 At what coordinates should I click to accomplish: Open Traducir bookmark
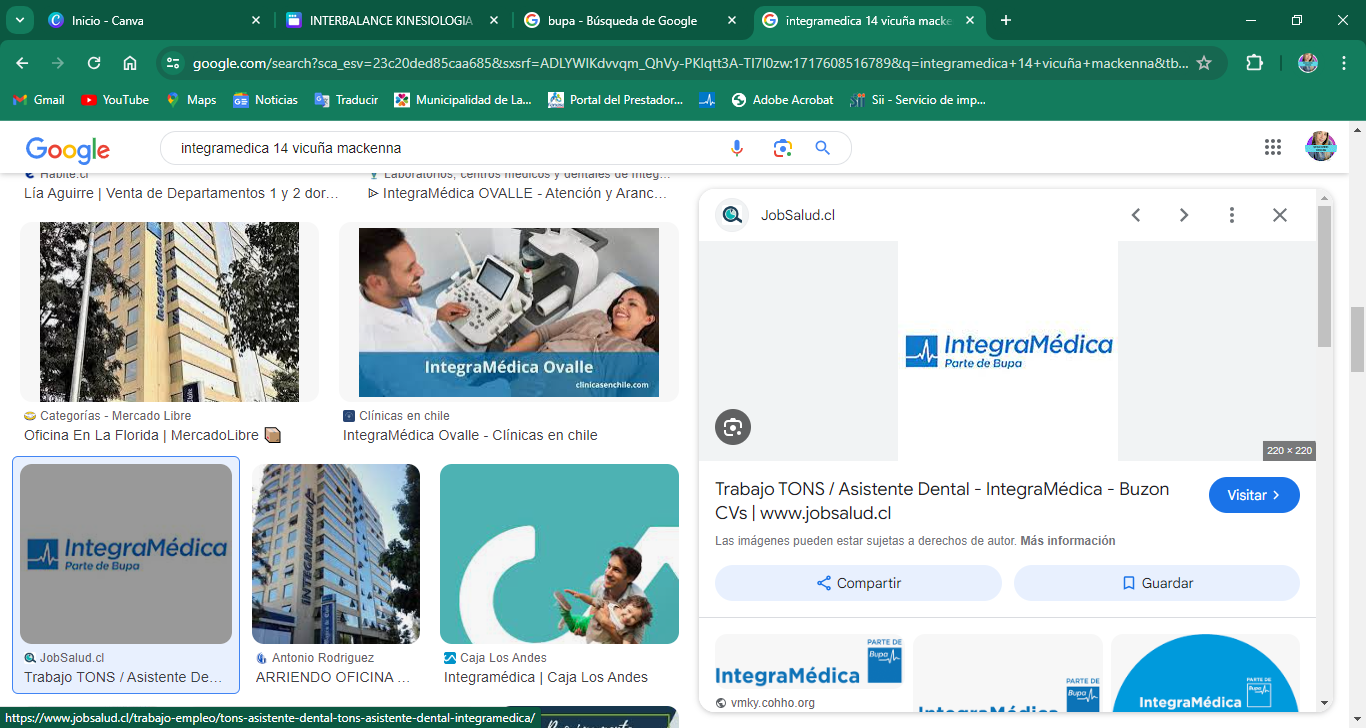(346, 100)
